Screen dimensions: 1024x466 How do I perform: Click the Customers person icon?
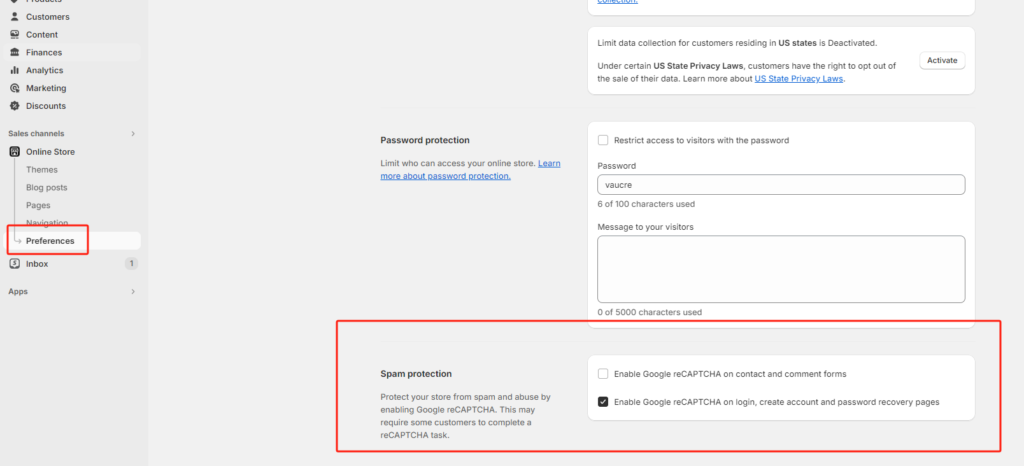pyautogui.click(x=15, y=17)
